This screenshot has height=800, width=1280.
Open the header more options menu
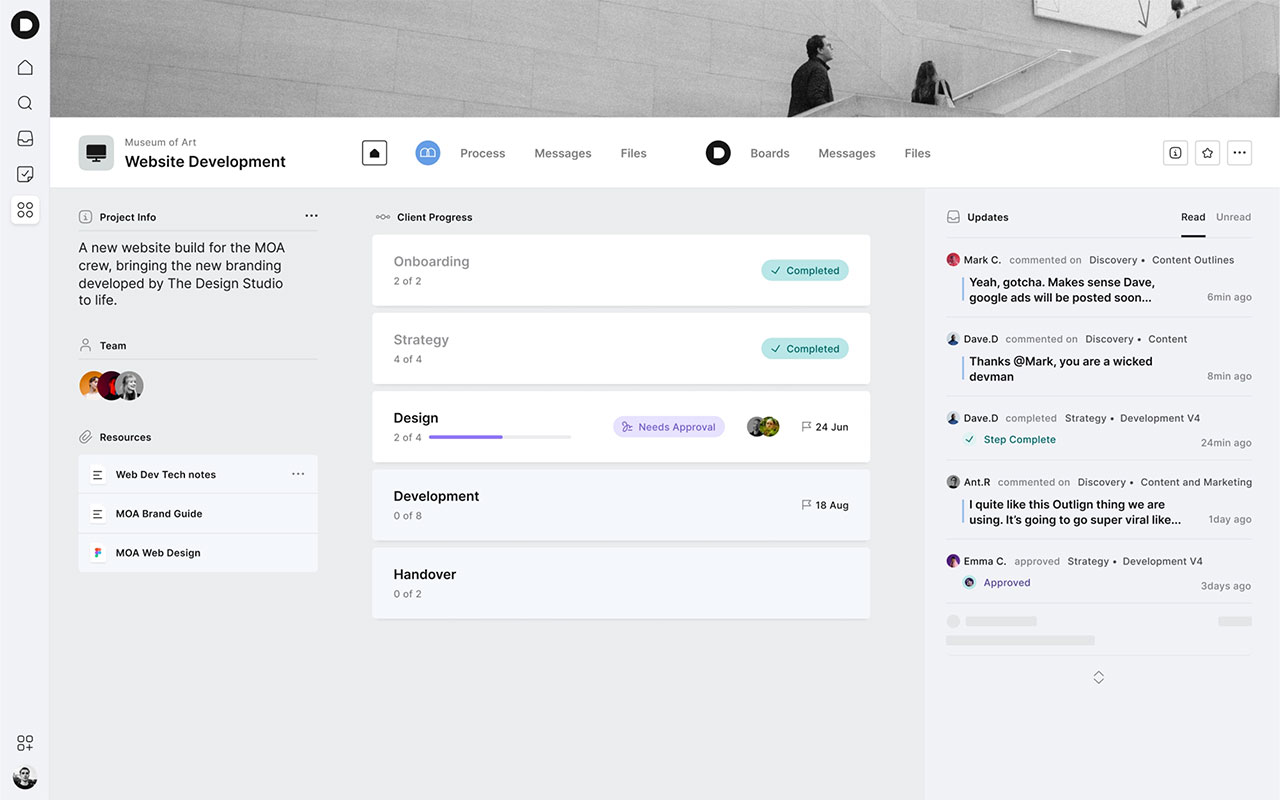pos(1240,153)
